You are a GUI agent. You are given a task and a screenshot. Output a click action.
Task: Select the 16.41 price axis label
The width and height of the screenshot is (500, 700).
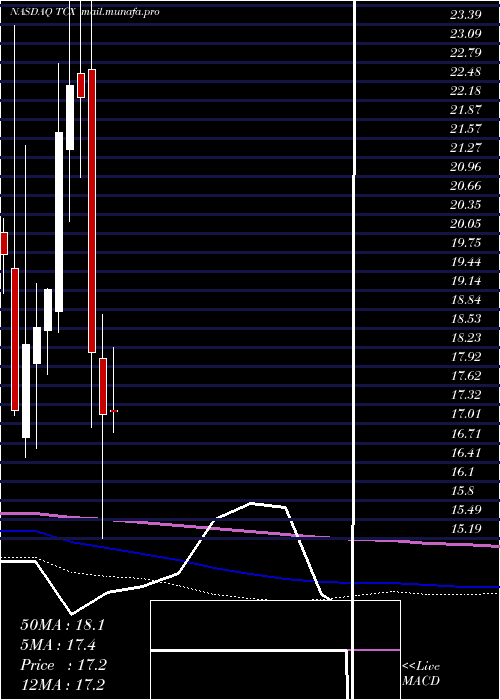point(466,453)
